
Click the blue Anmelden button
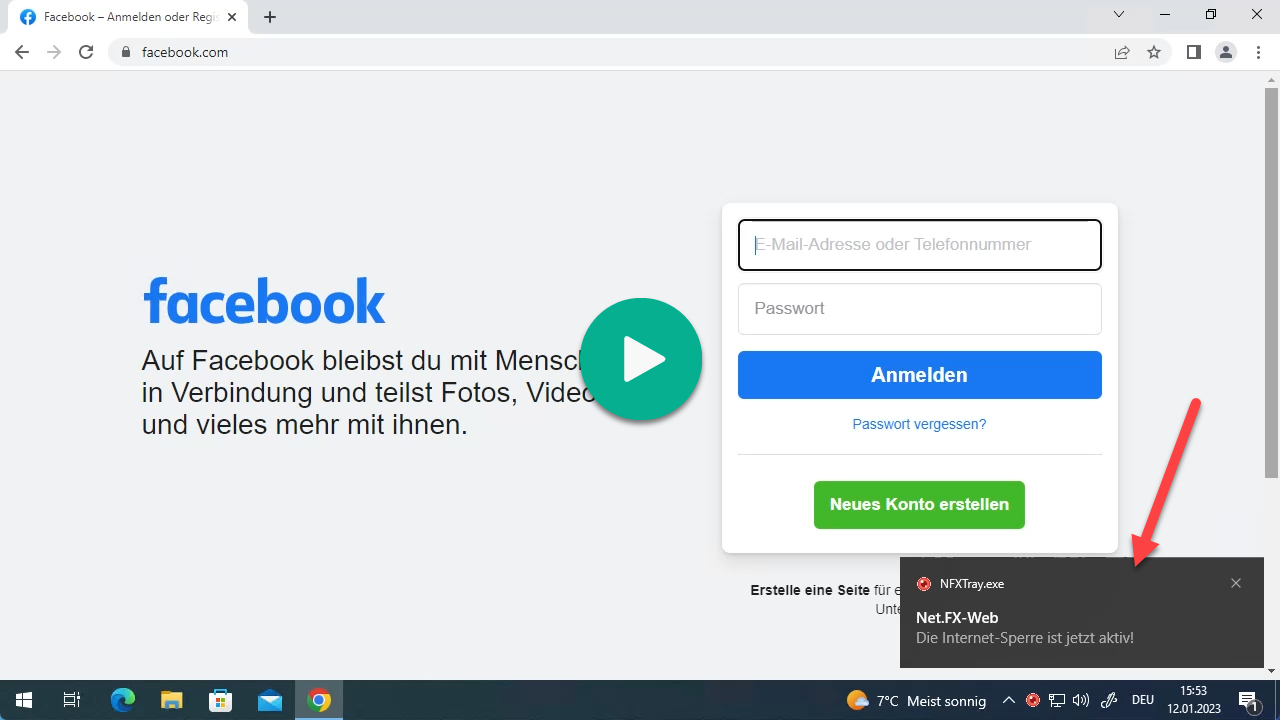click(x=920, y=375)
